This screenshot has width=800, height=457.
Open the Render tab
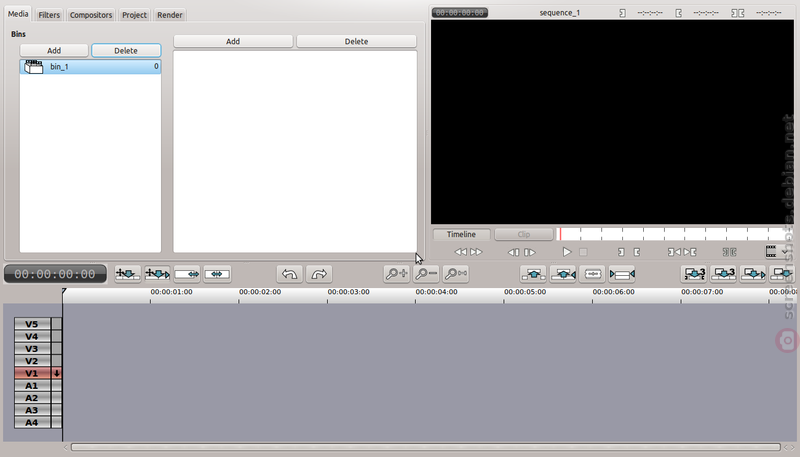pyautogui.click(x=170, y=15)
